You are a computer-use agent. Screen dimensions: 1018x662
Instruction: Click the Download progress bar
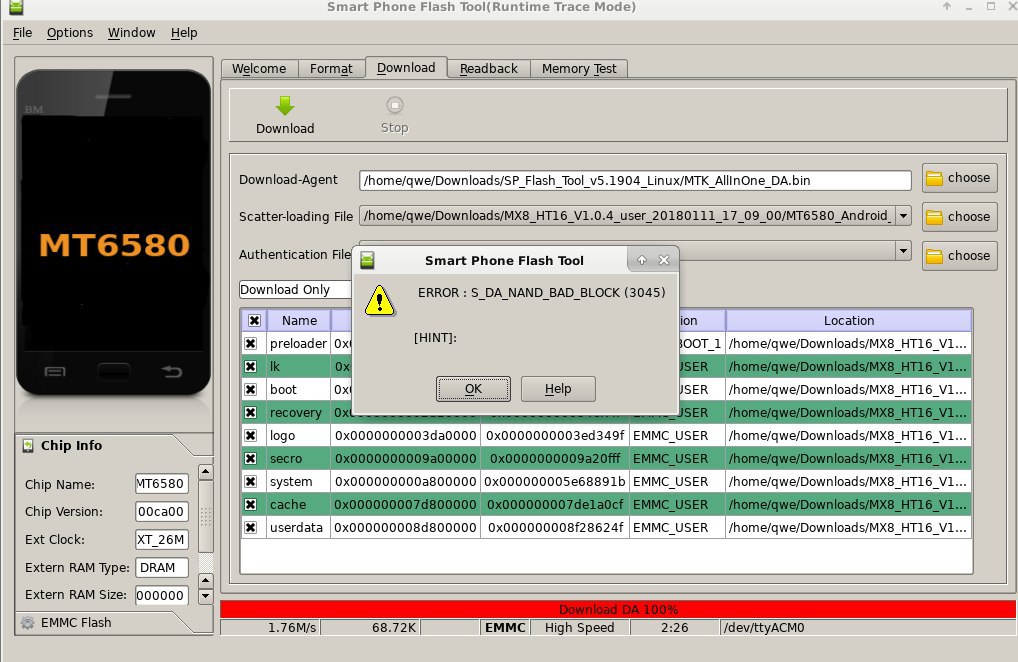pyautogui.click(x=617, y=609)
